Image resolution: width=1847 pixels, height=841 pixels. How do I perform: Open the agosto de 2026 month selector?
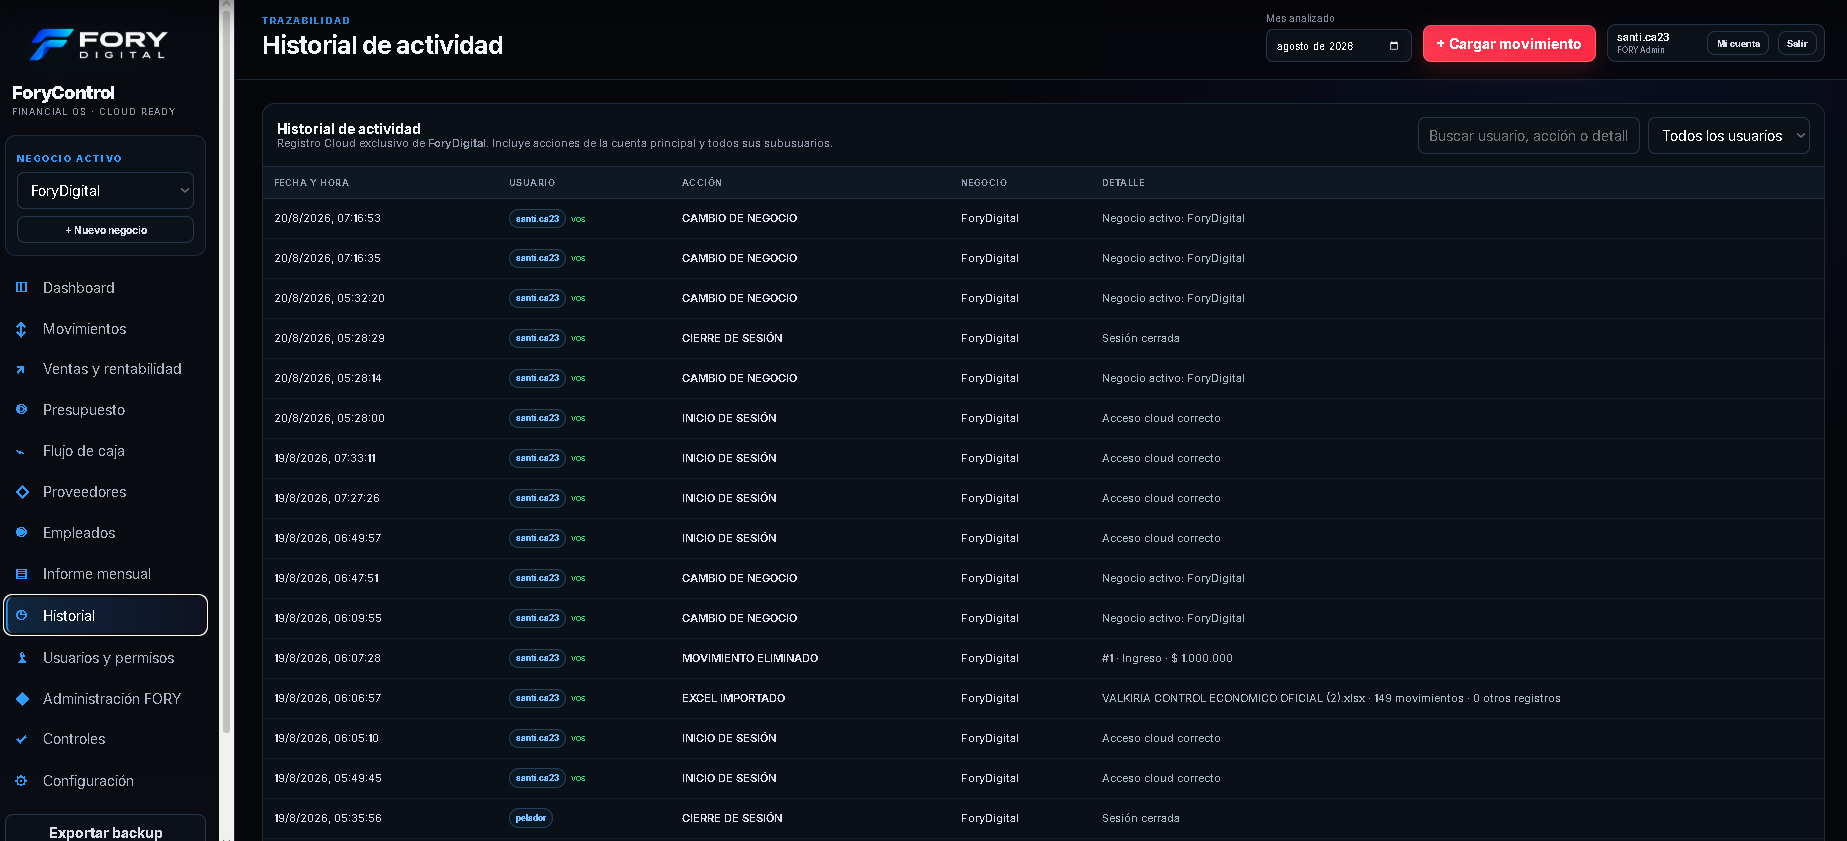point(1338,46)
